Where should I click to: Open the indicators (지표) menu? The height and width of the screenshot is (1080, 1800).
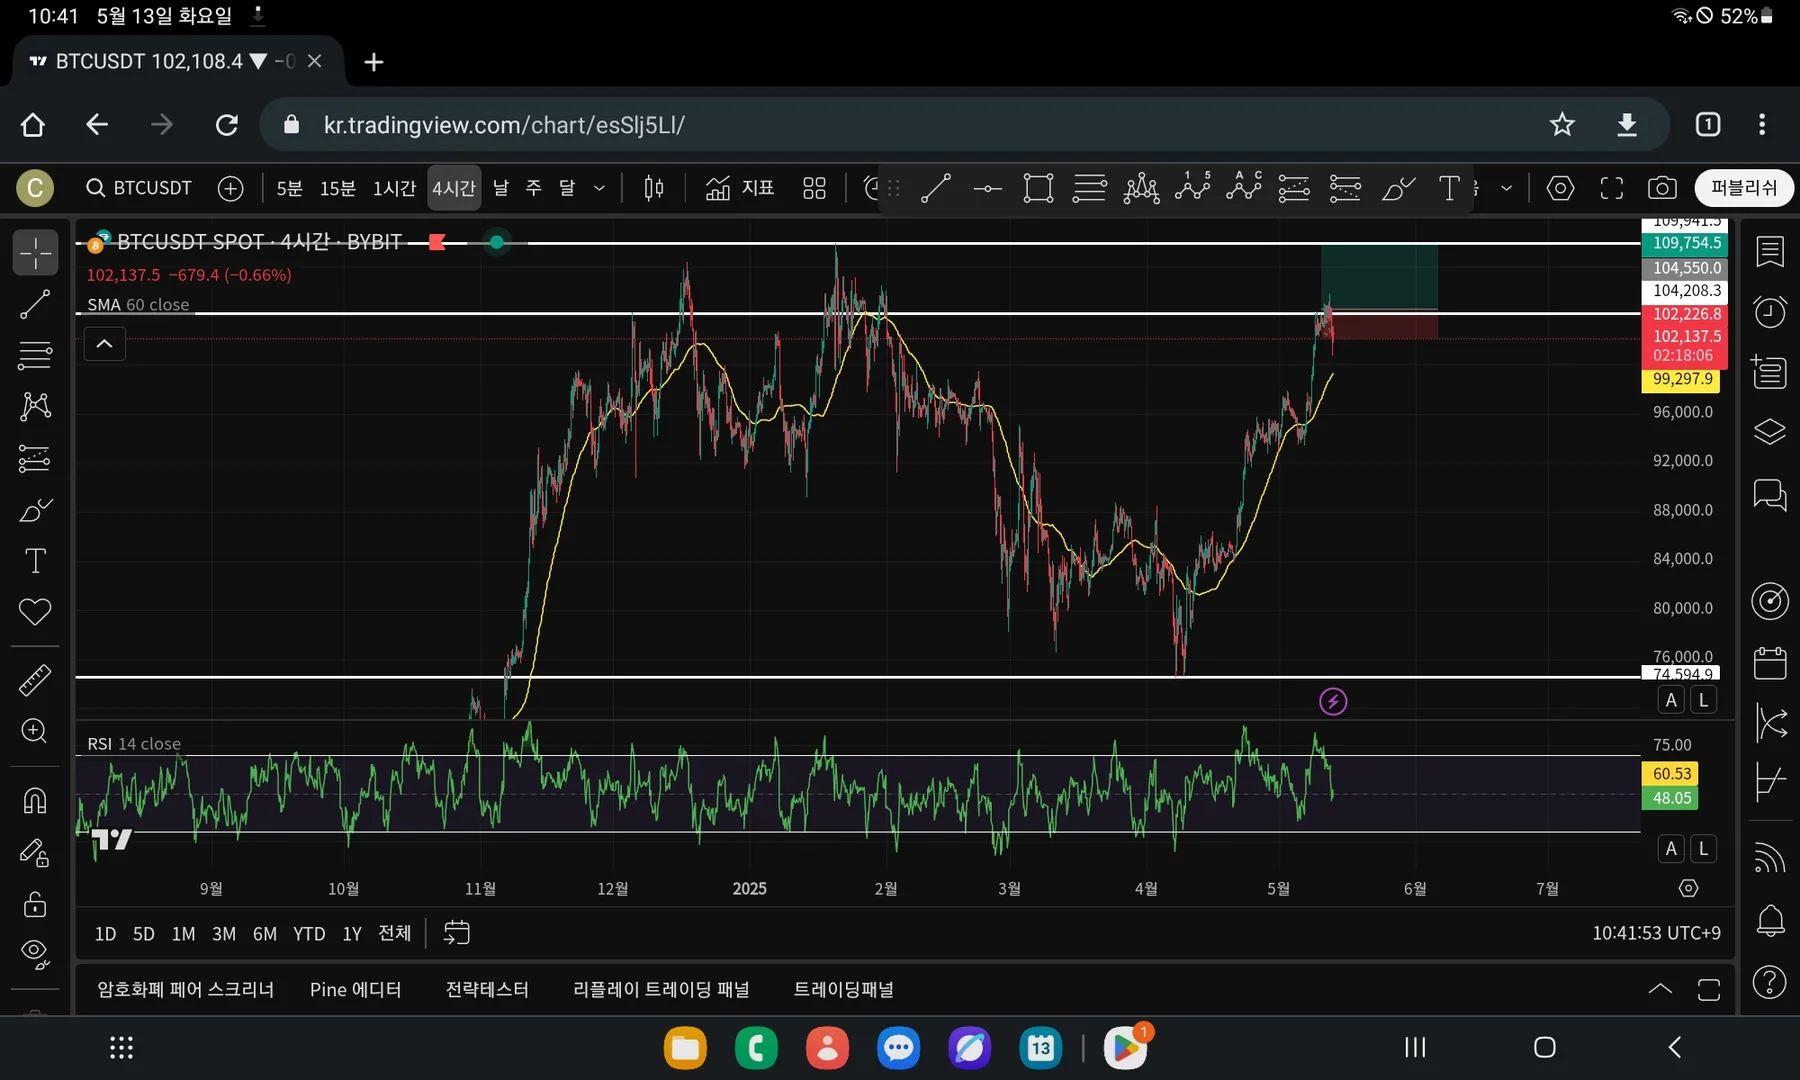[x=740, y=188]
